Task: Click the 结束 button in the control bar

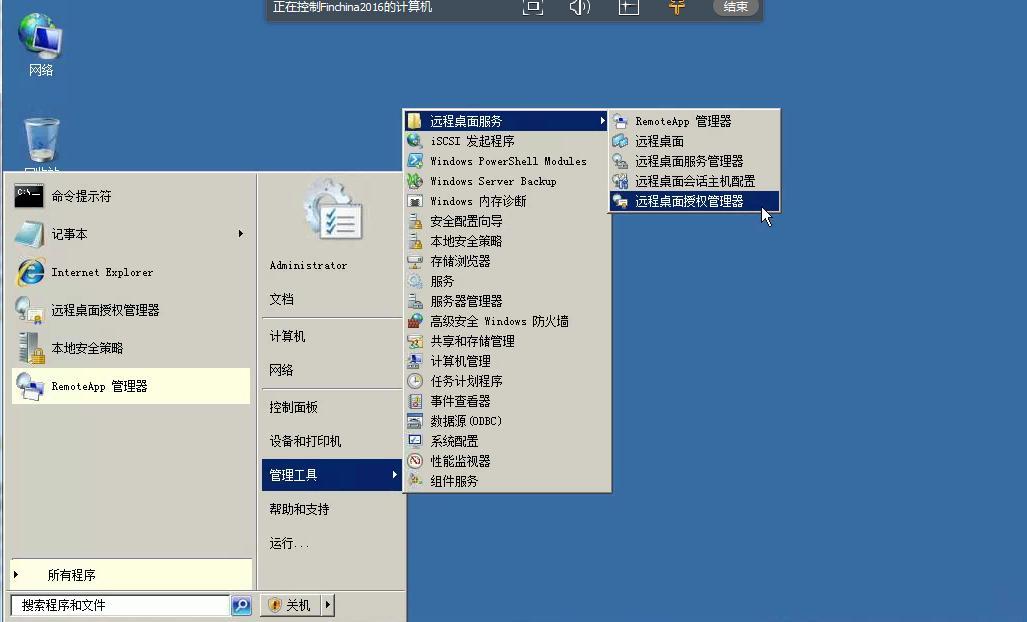Action: click(736, 8)
